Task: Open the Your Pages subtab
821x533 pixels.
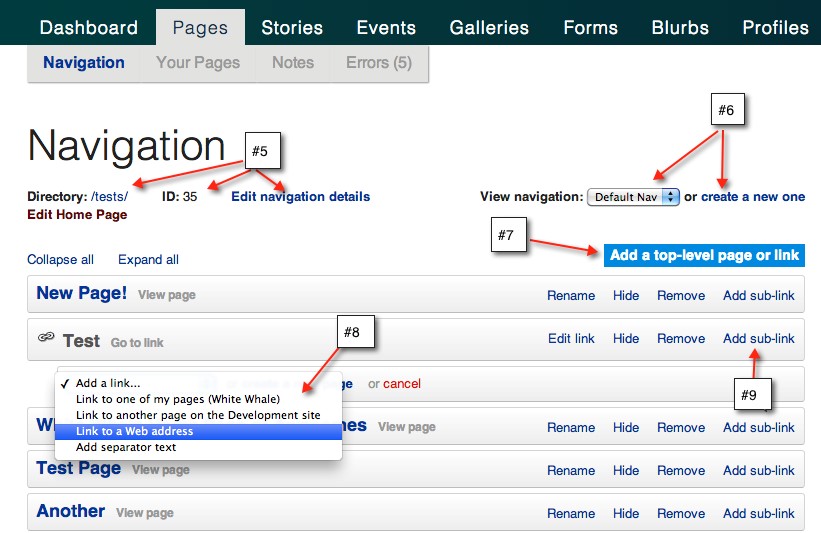Action: click(x=198, y=63)
